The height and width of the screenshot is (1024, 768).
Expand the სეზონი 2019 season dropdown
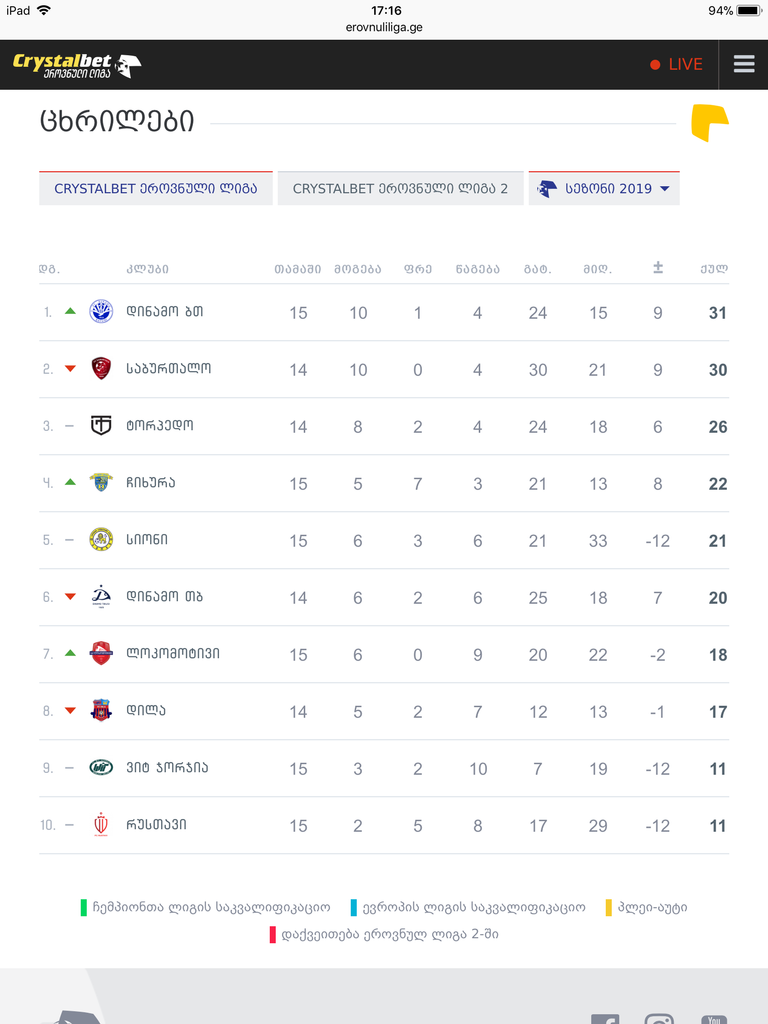[604, 188]
